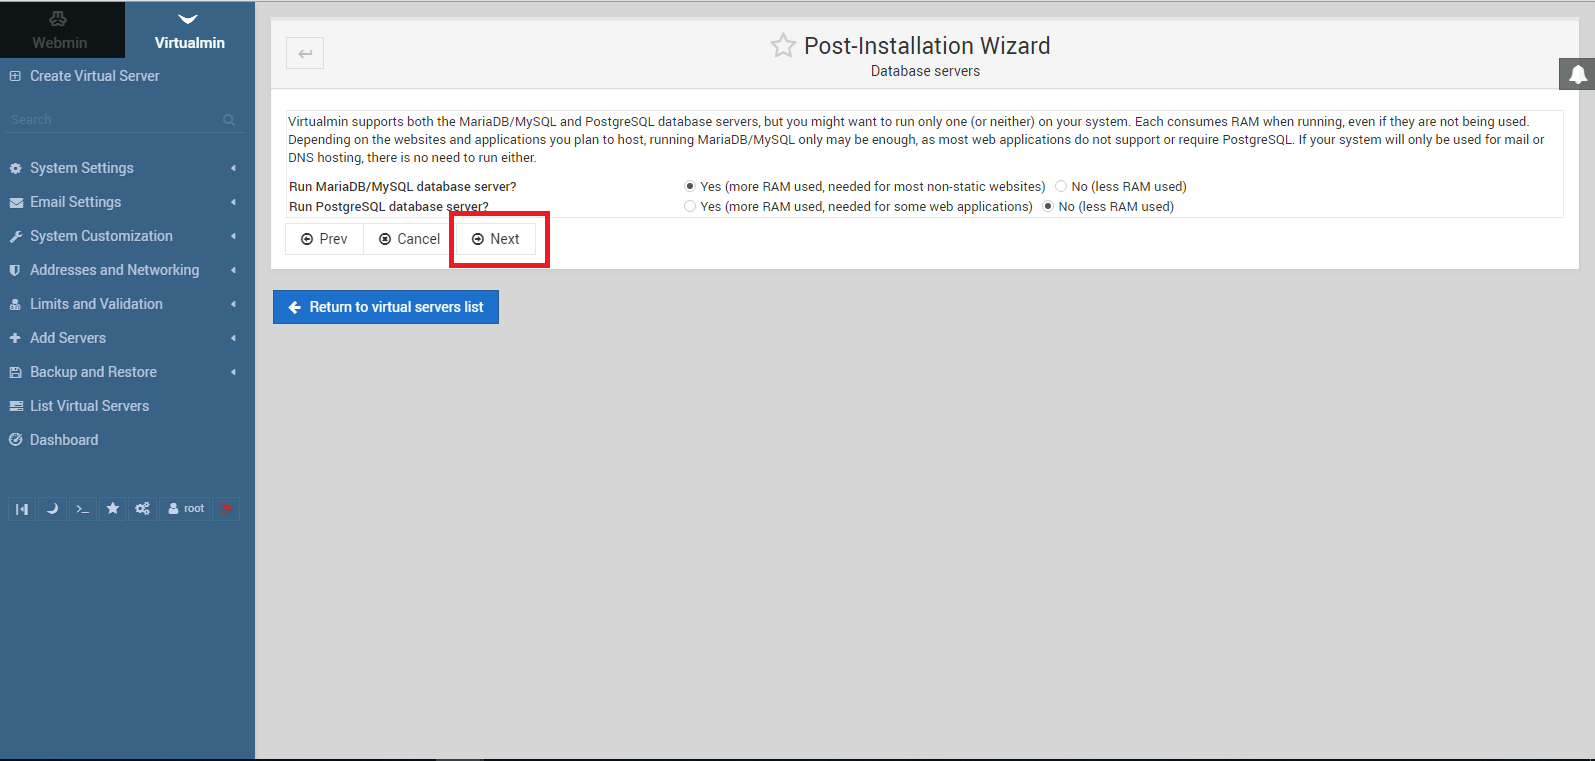This screenshot has height=761, width=1595.
Task: Click Next to continue the wizard
Action: click(496, 239)
